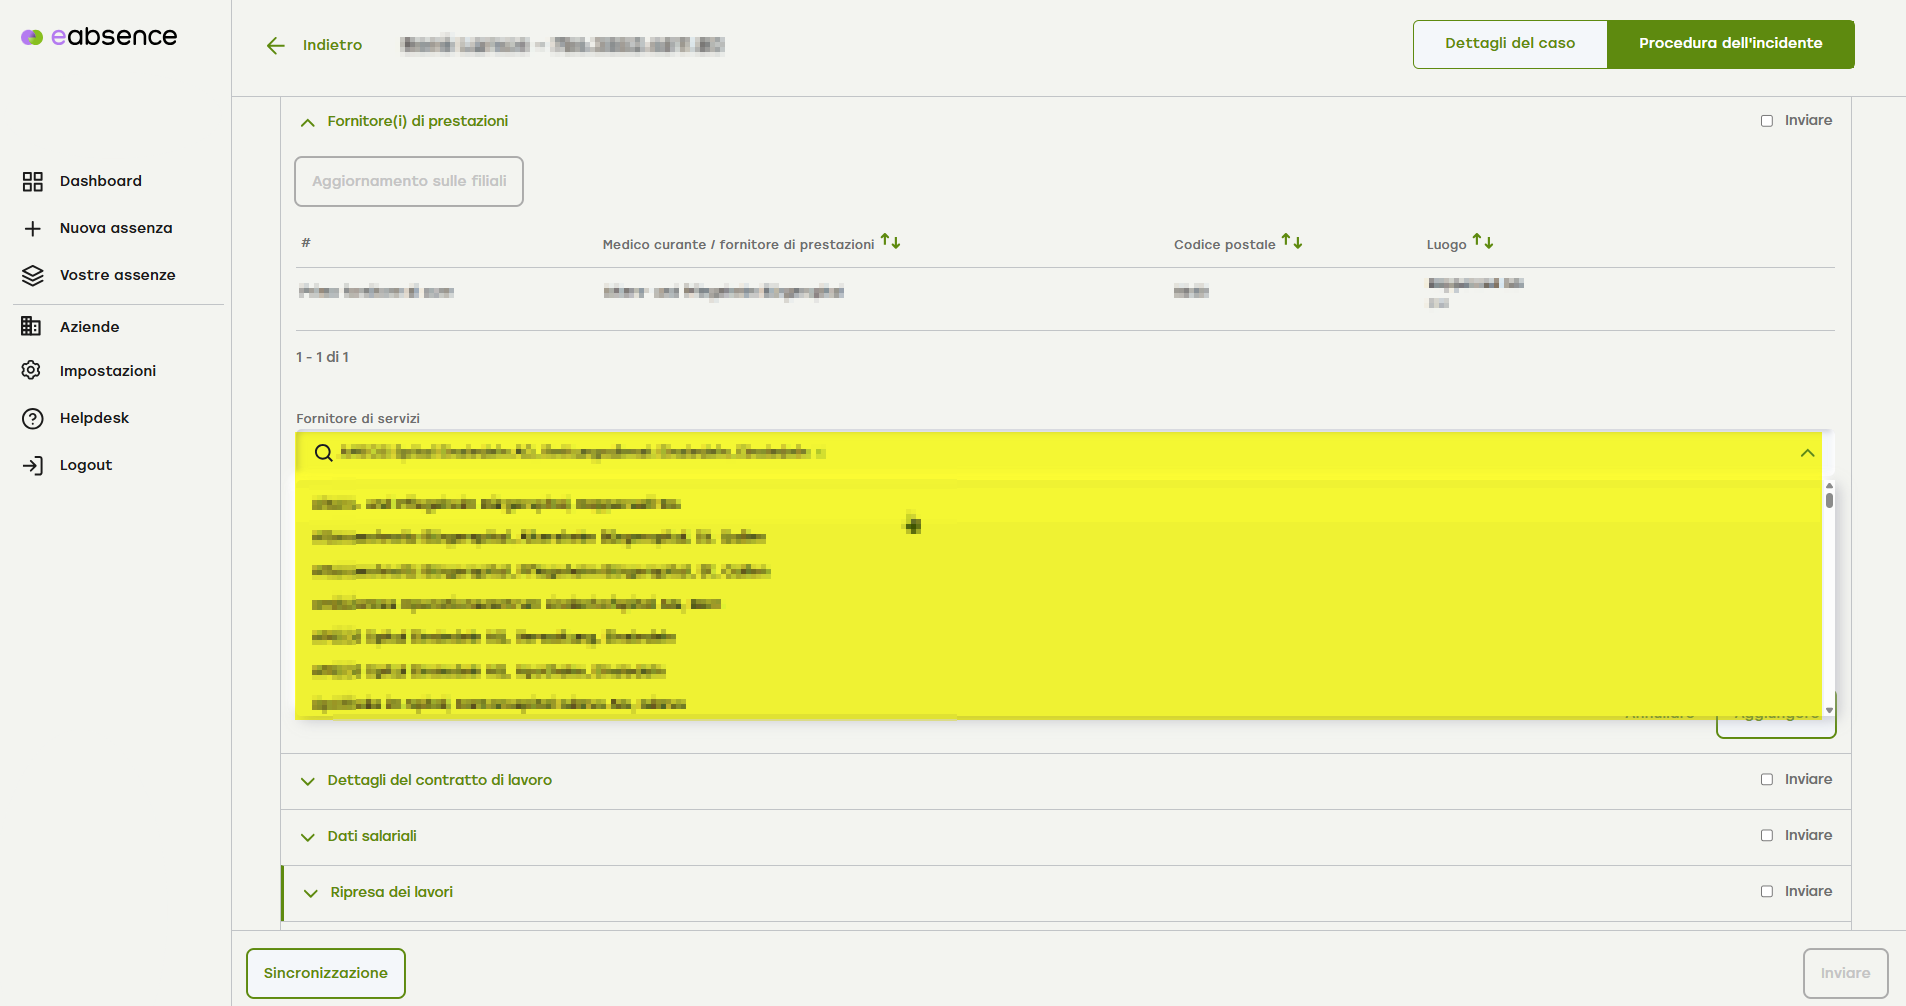The width and height of the screenshot is (1906, 1006).
Task: Click the eabsence logo
Action: 99,37
